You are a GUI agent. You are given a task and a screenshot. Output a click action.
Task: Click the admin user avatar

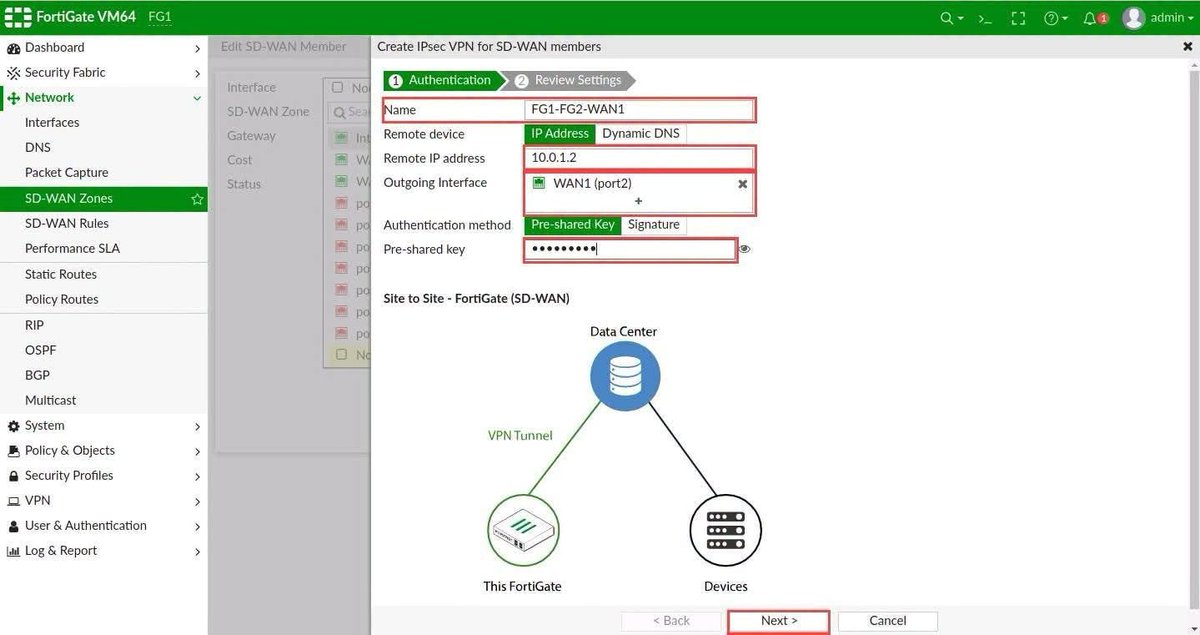click(x=1133, y=18)
